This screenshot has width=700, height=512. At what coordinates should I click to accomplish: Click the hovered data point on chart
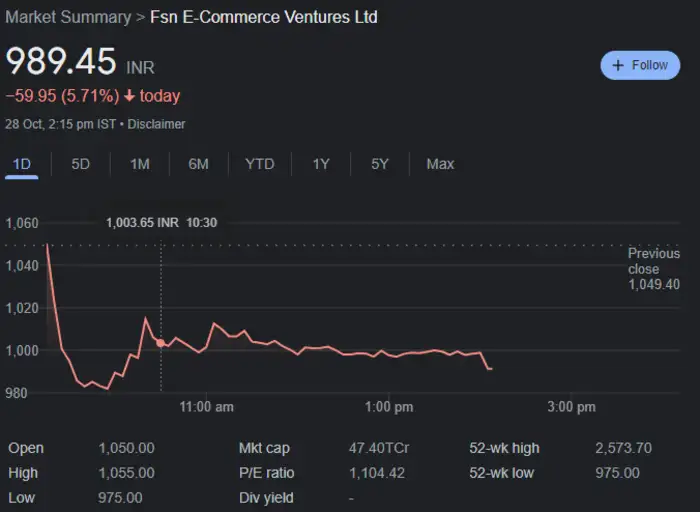(161, 343)
